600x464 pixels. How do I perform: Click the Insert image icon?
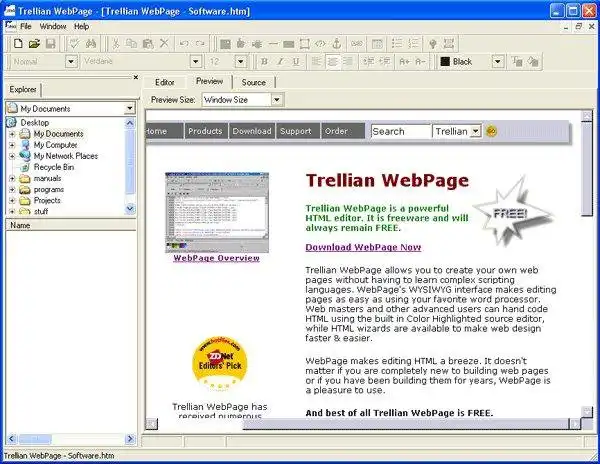(x=225, y=44)
